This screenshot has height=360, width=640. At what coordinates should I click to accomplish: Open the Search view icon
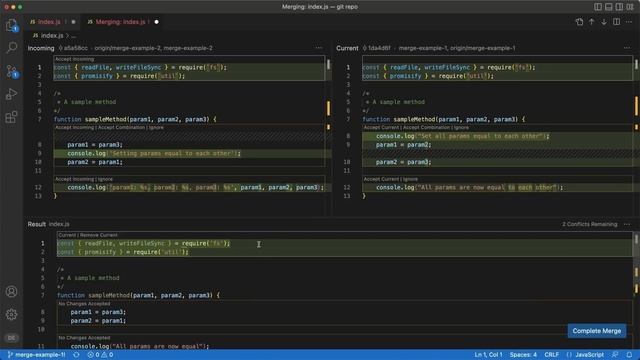11,48
